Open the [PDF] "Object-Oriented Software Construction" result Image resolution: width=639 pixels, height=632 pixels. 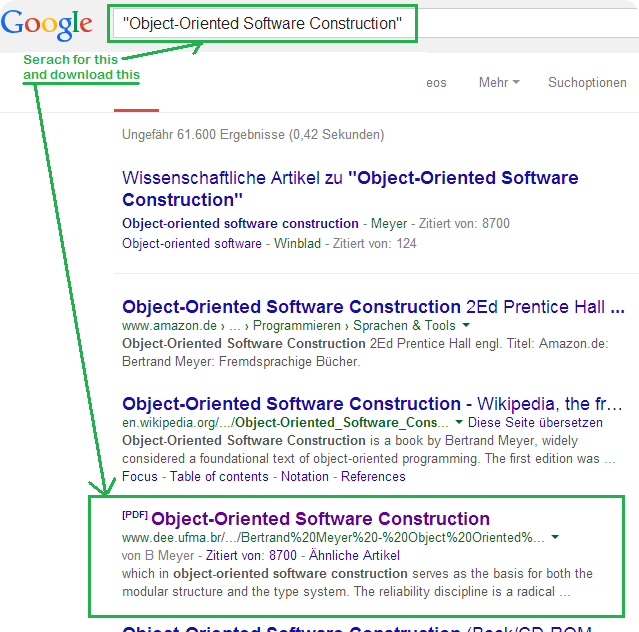320,519
